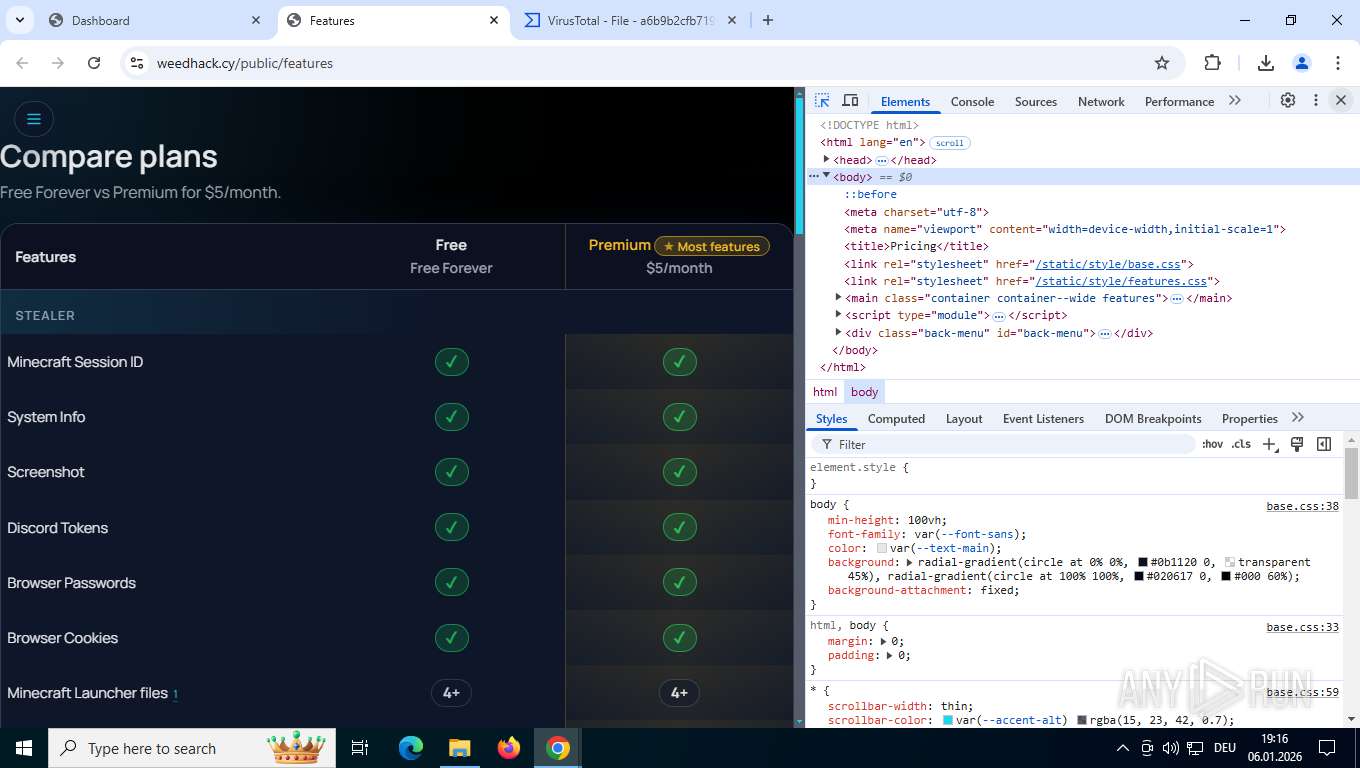Show more DevTools tabs chevron
Viewport: 1360px width, 768px height.
(x=1235, y=100)
